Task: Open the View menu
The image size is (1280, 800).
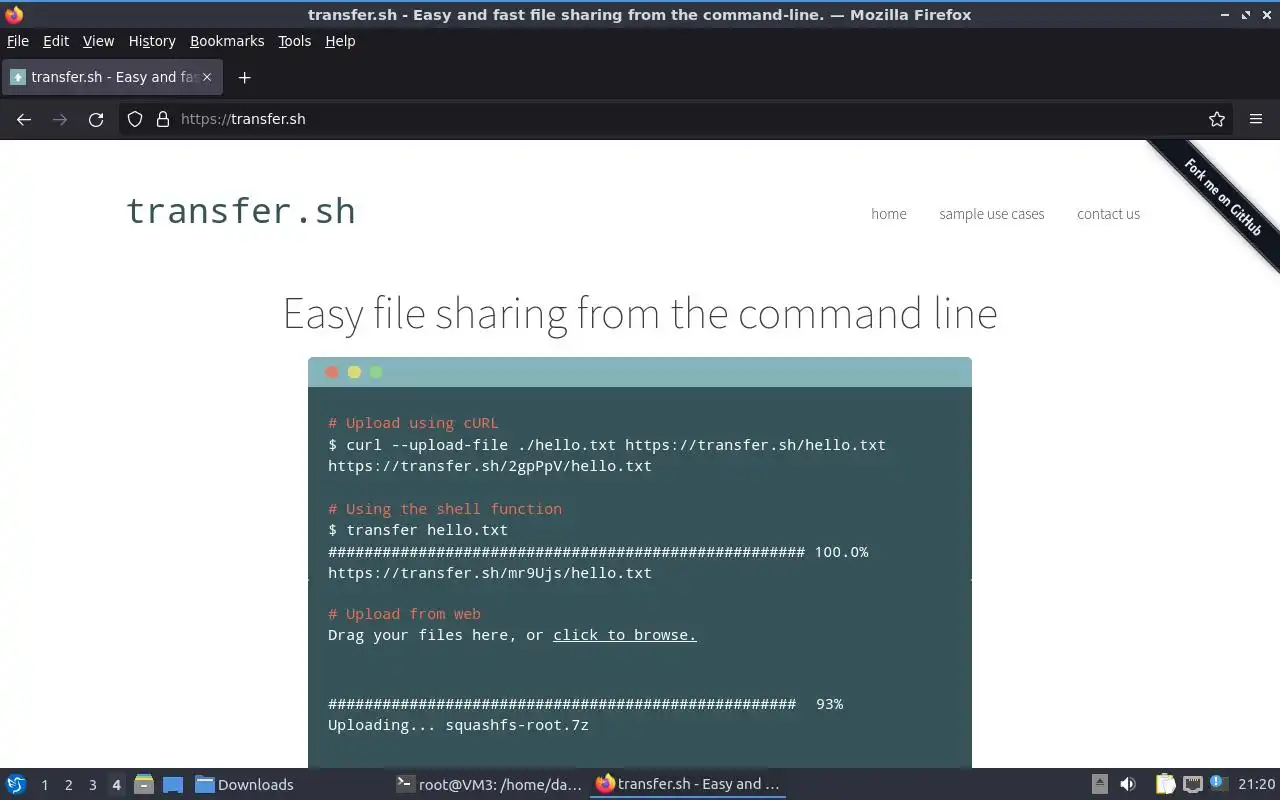Action: pyautogui.click(x=98, y=41)
